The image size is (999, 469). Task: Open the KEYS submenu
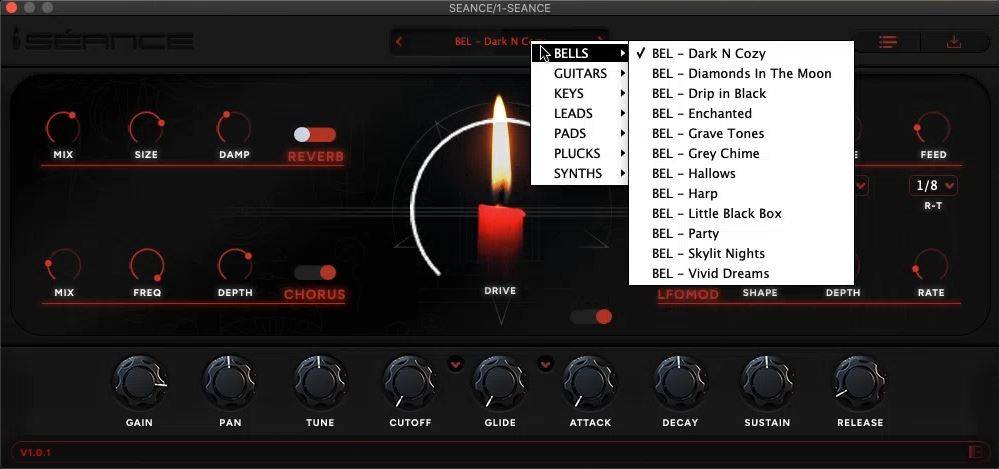point(580,94)
